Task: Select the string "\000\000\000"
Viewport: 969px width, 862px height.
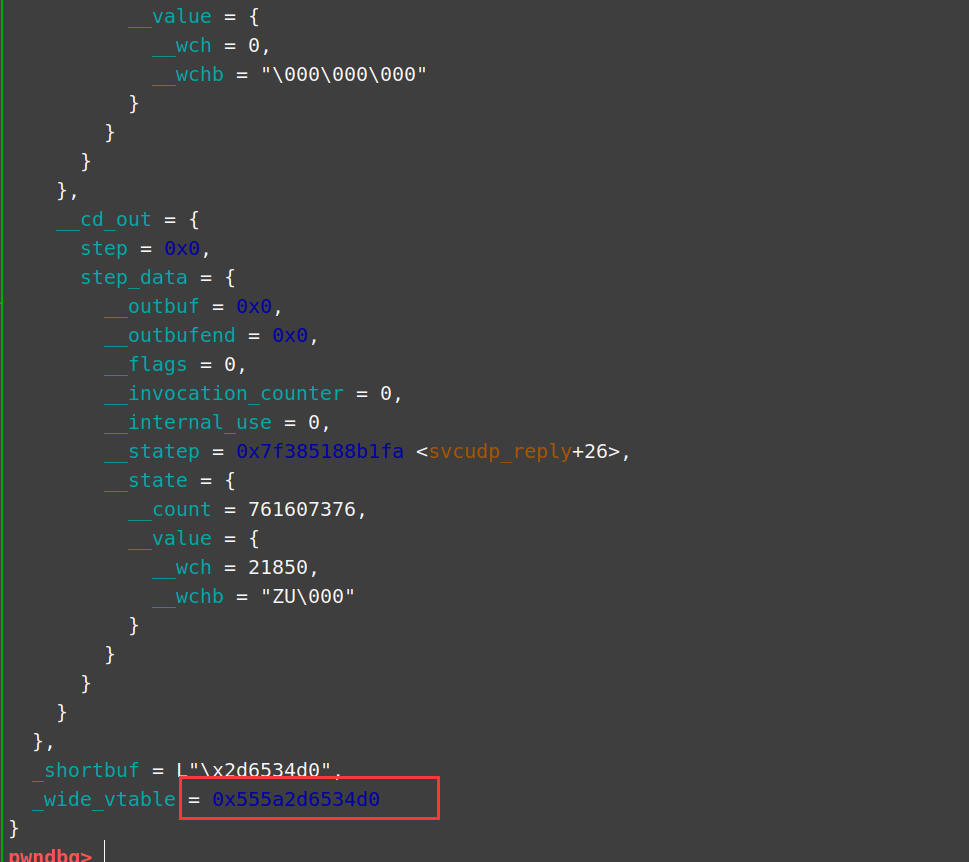Action: pyautogui.click(x=344, y=74)
